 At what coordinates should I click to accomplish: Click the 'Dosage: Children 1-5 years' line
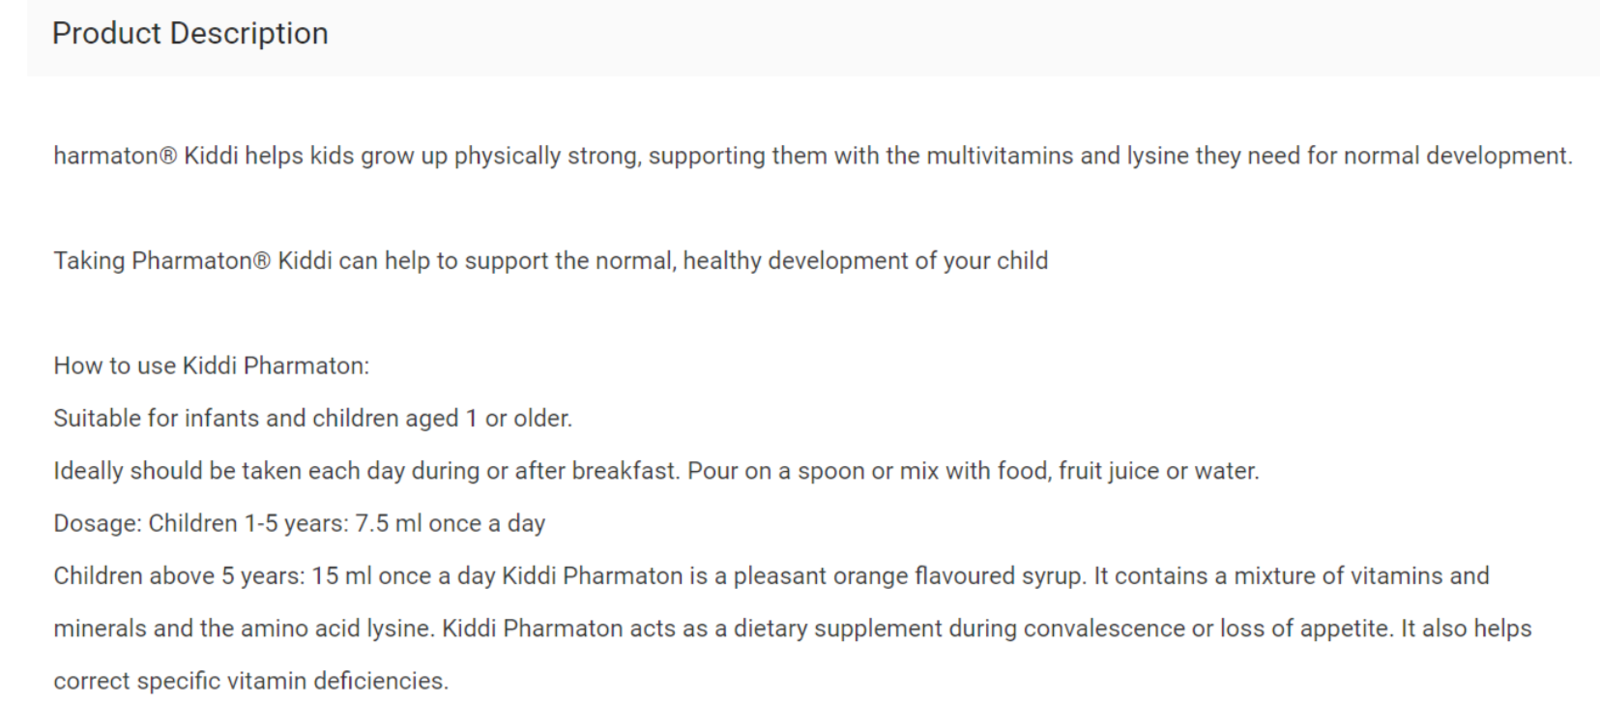click(300, 524)
